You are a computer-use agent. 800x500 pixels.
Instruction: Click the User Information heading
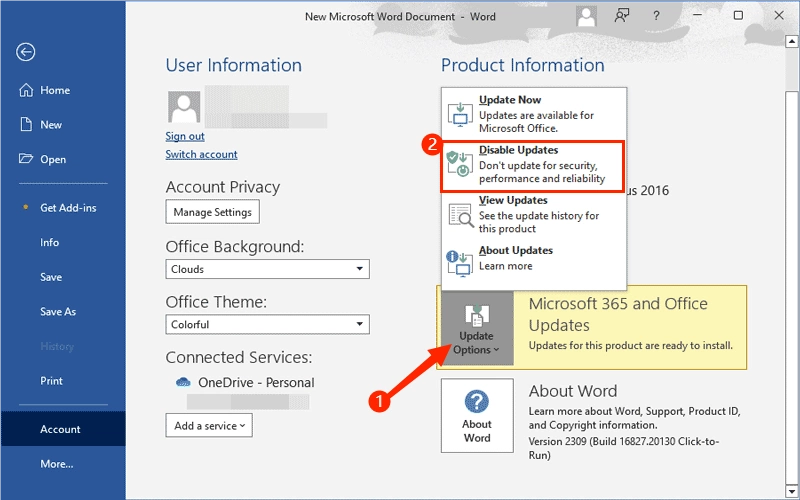pos(233,65)
